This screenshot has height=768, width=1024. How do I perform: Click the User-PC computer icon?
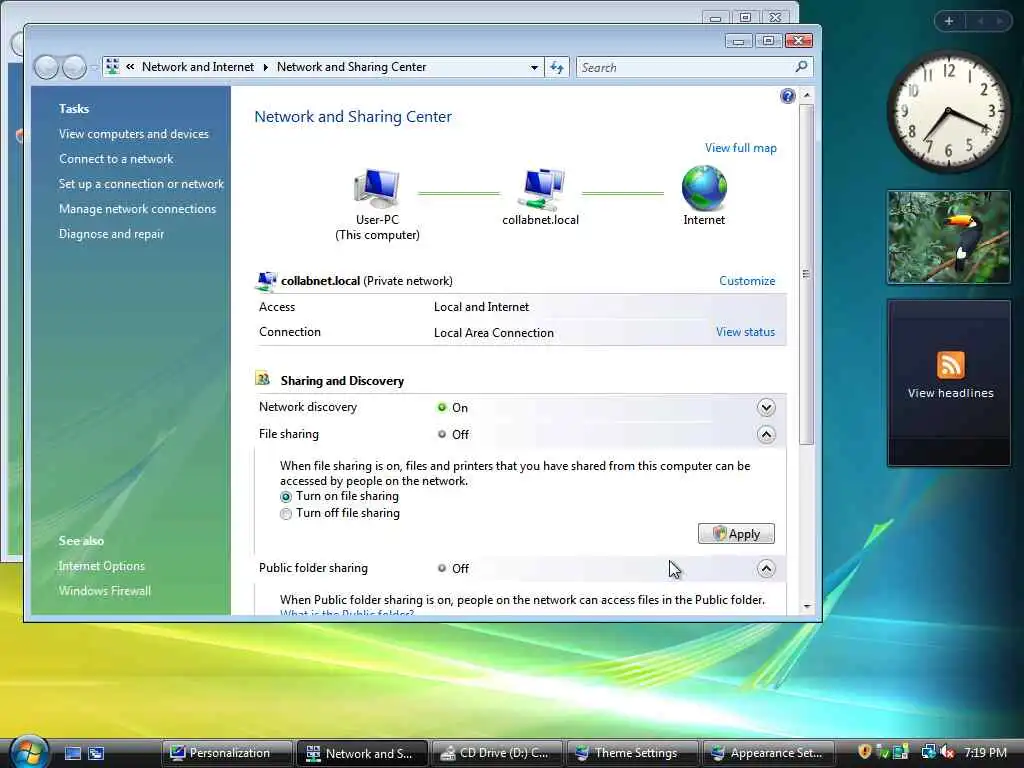(x=377, y=187)
